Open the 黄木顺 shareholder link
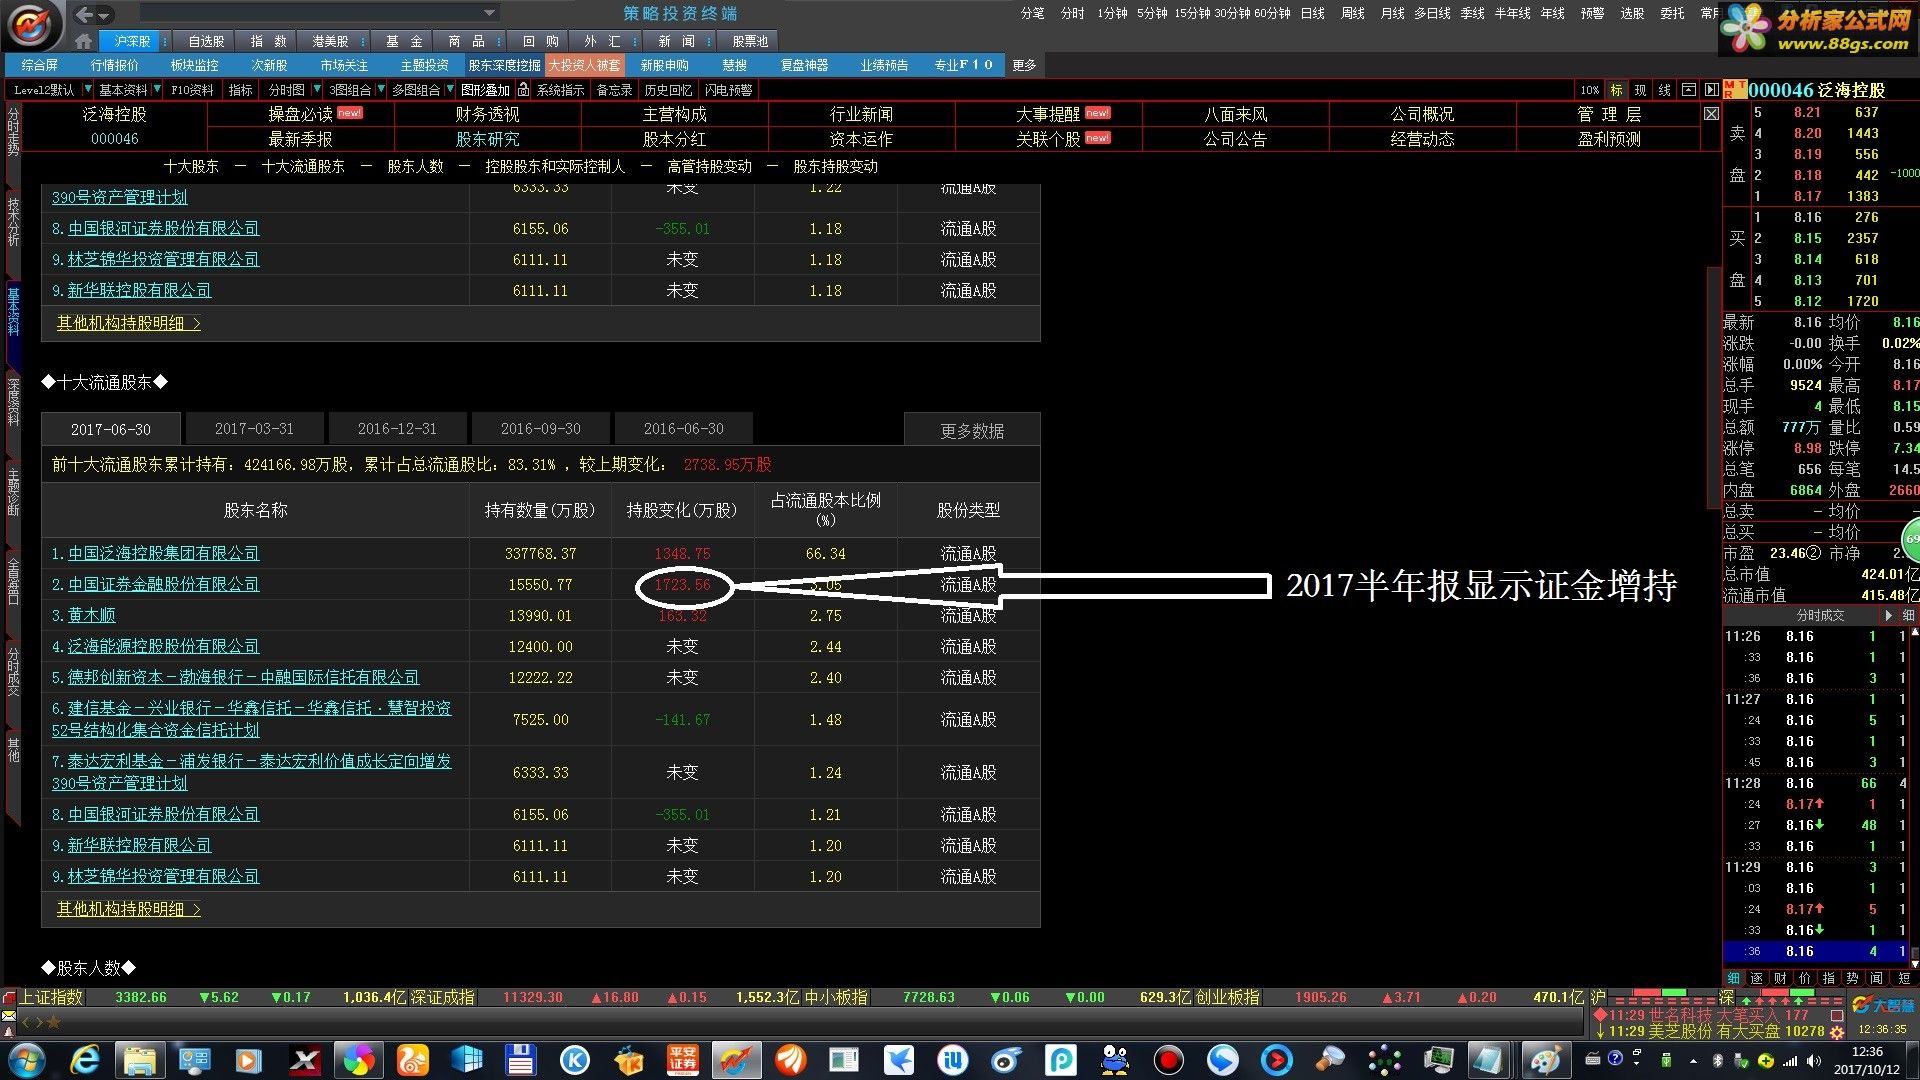Image resolution: width=1920 pixels, height=1080 pixels. click(x=91, y=615)
